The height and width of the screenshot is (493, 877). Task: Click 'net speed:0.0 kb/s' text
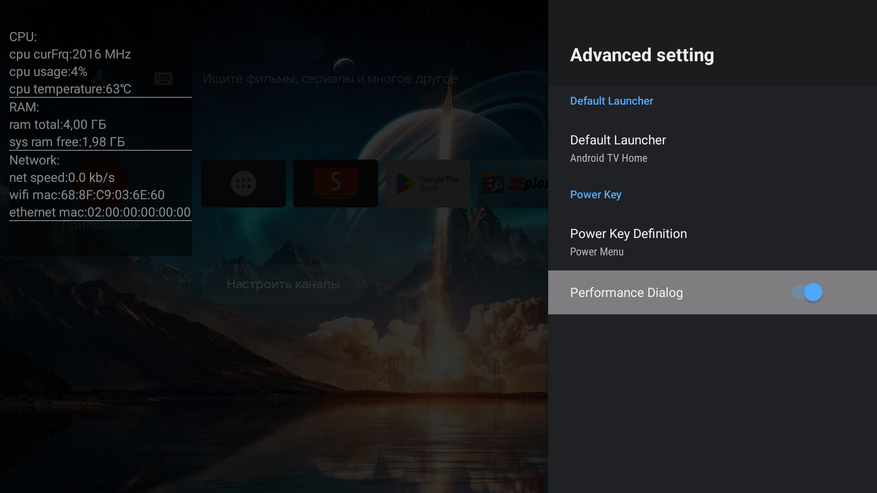(x=62, y=177)
